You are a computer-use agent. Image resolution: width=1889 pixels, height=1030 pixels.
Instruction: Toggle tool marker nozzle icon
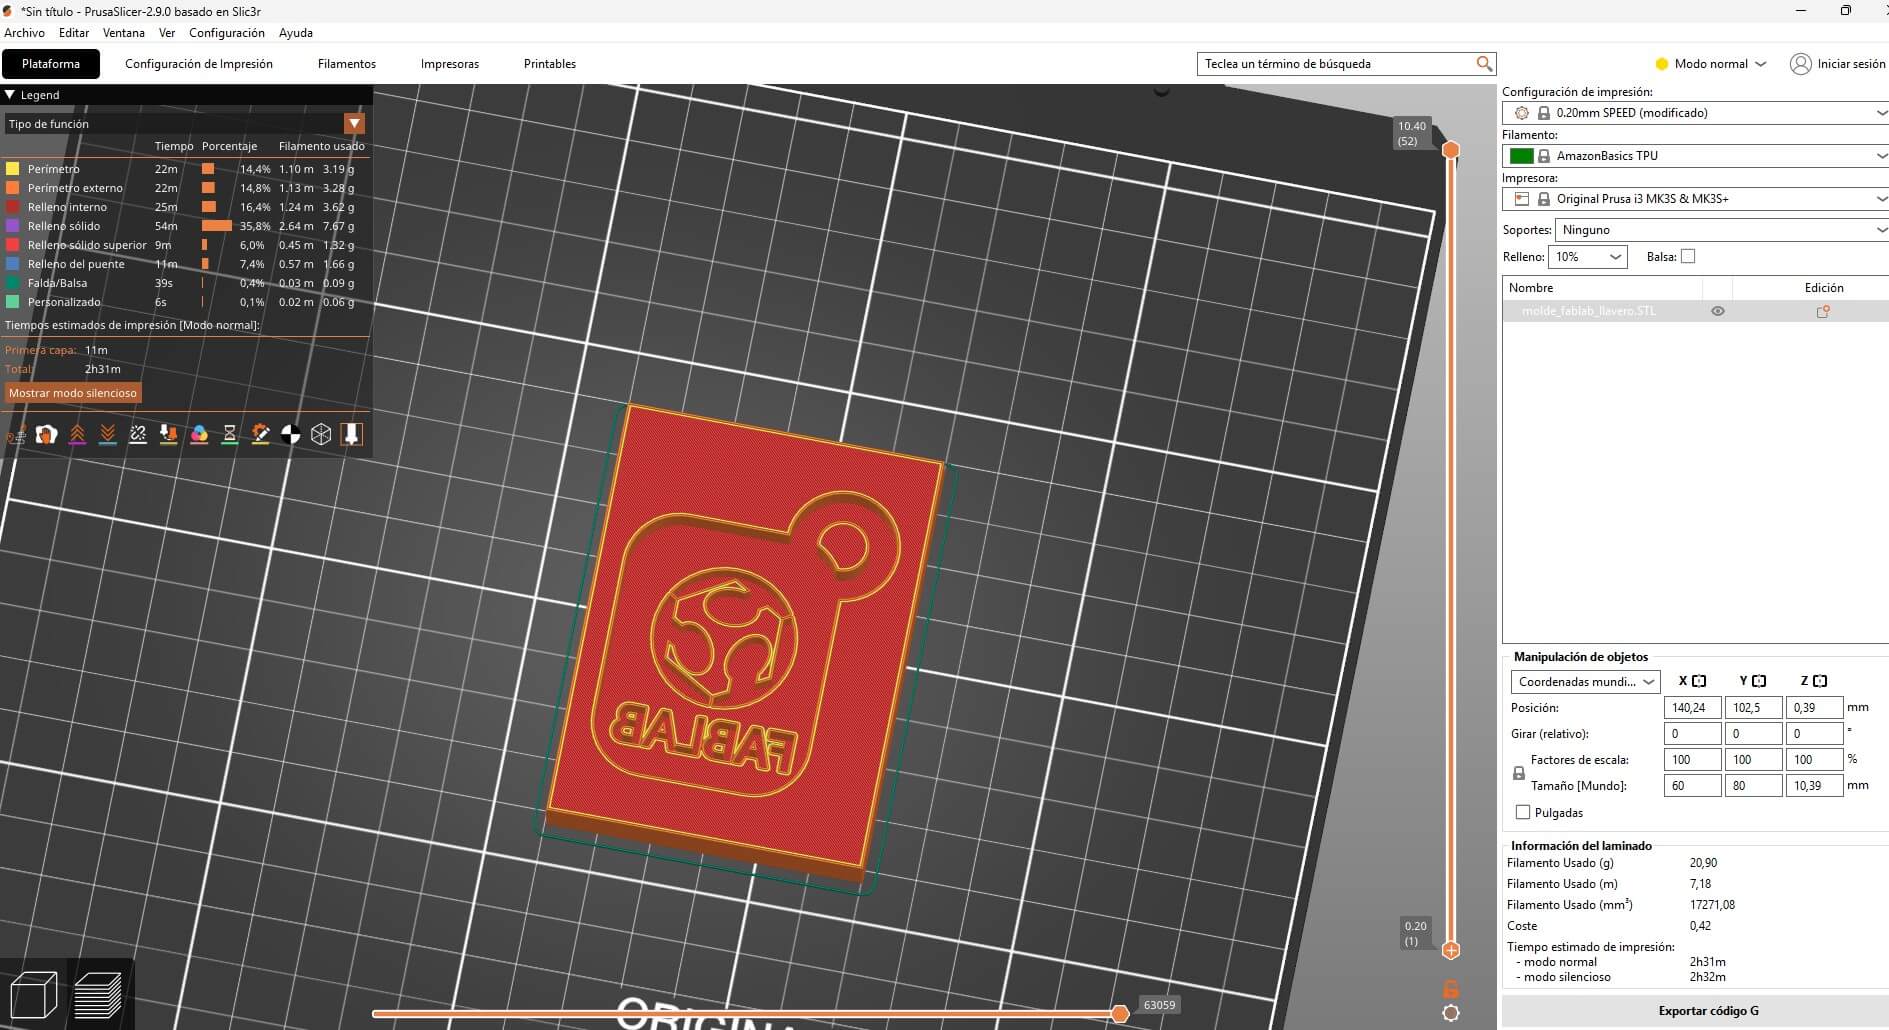coord(352,434)
